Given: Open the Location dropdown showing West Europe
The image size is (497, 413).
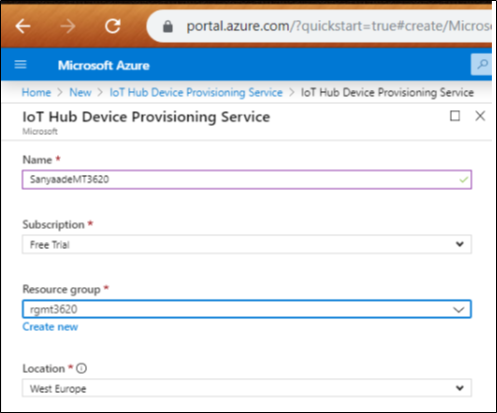Looking at the screenshot, I should tap(247, 388).
